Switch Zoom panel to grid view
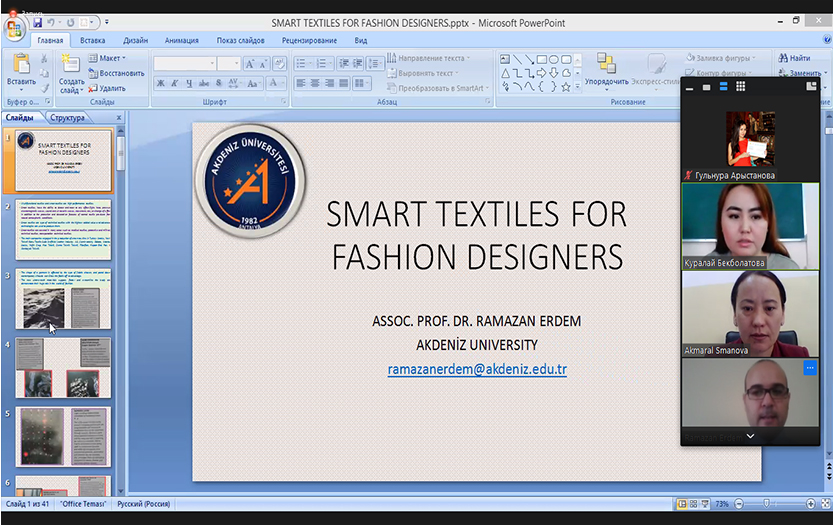The width and height of the screenshot is (833, 525). point(741,87)
